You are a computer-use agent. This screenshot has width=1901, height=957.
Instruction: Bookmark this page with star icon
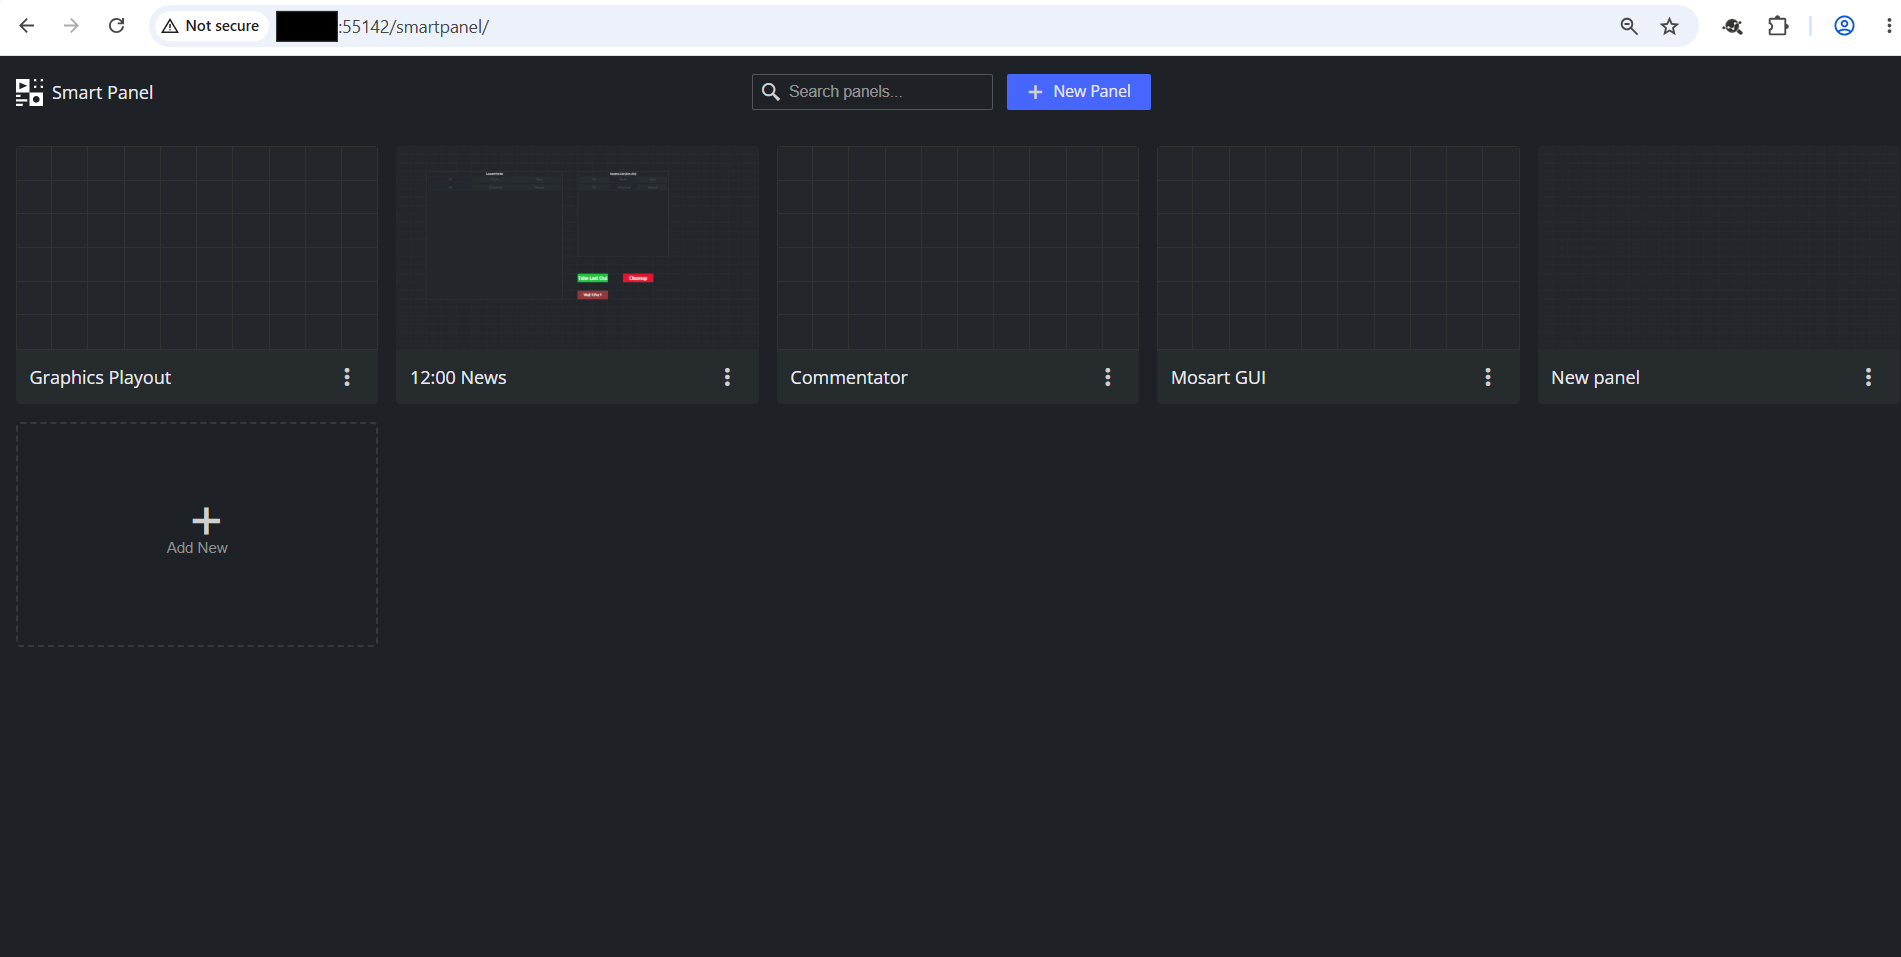1669,26
